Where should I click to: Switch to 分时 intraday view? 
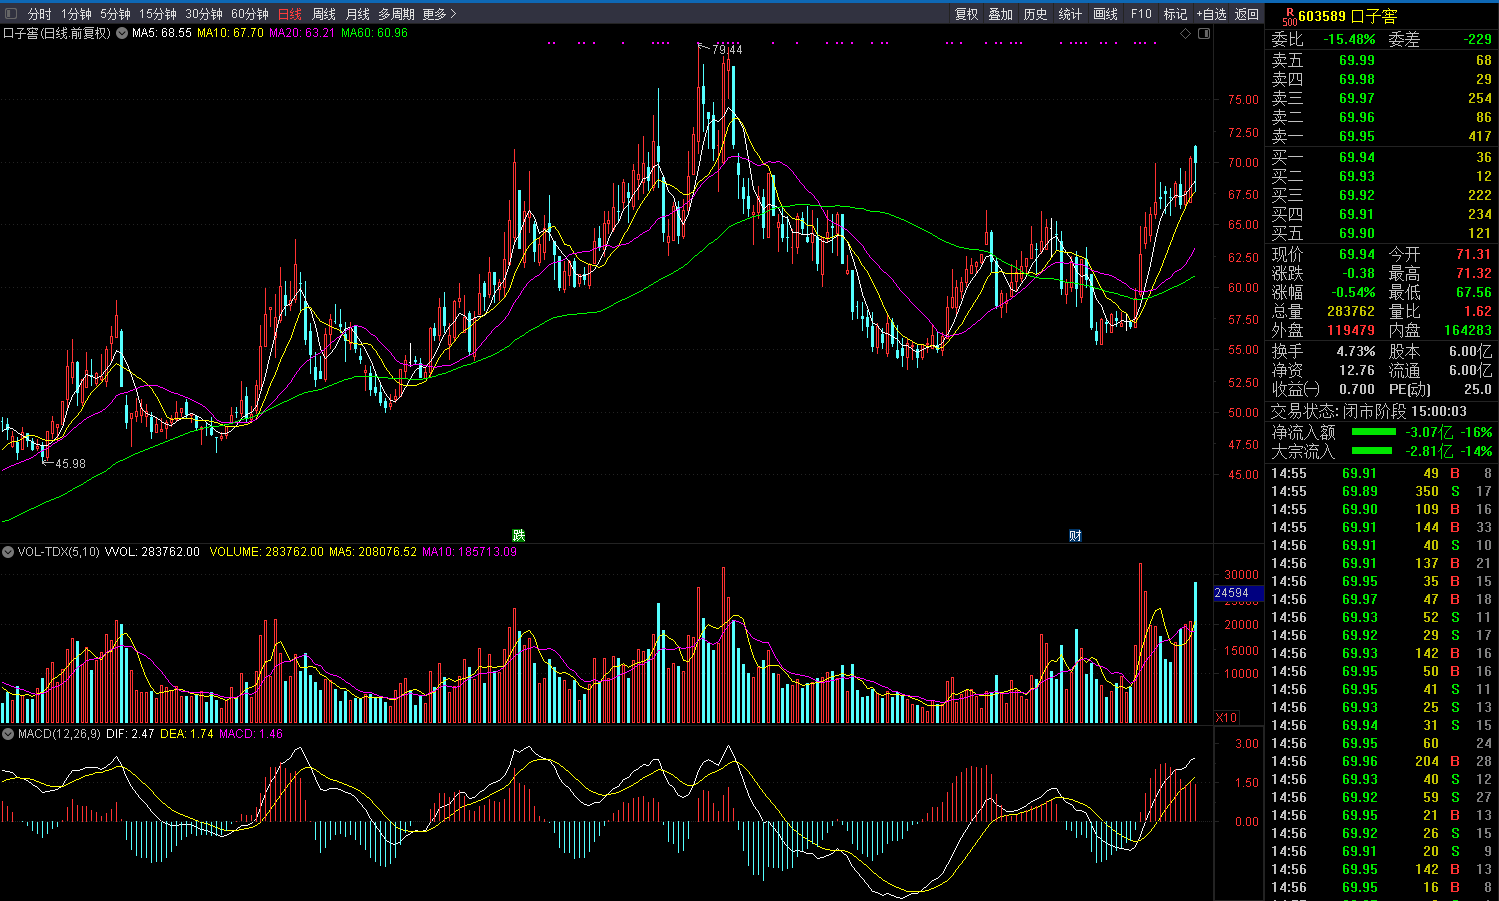(39, 14)
